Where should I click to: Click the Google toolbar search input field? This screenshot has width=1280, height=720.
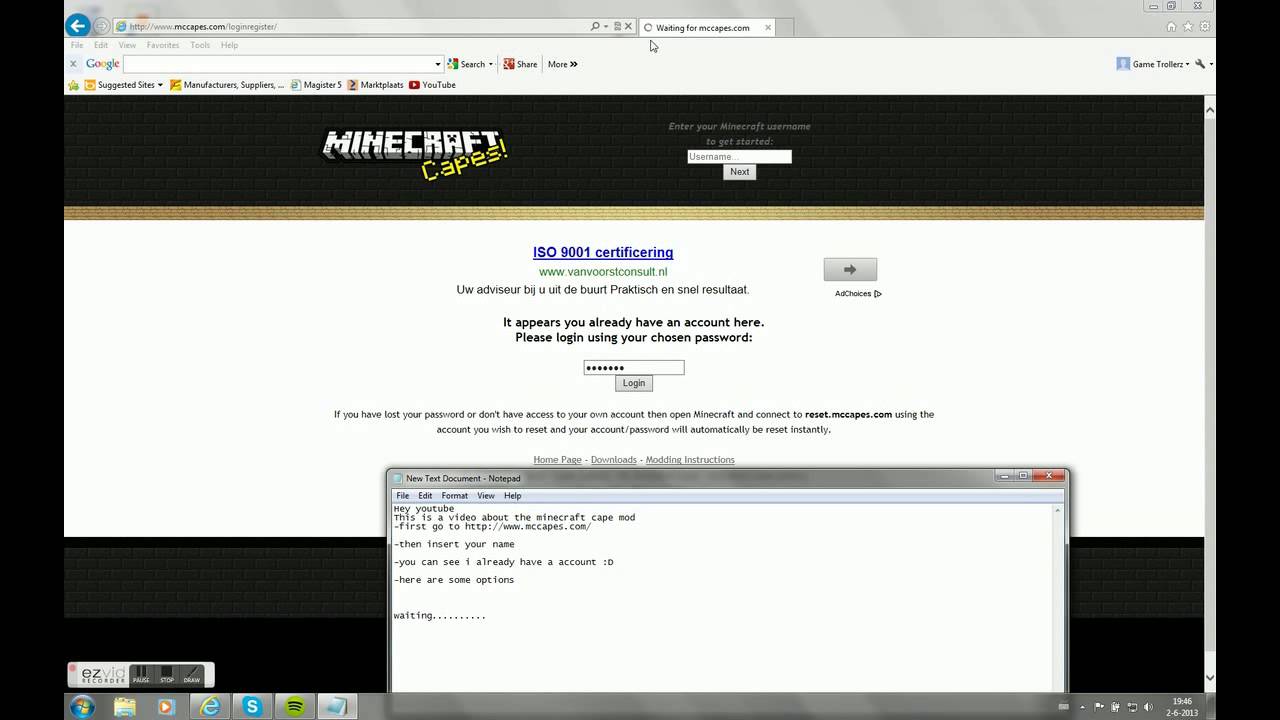coord(278,64)
